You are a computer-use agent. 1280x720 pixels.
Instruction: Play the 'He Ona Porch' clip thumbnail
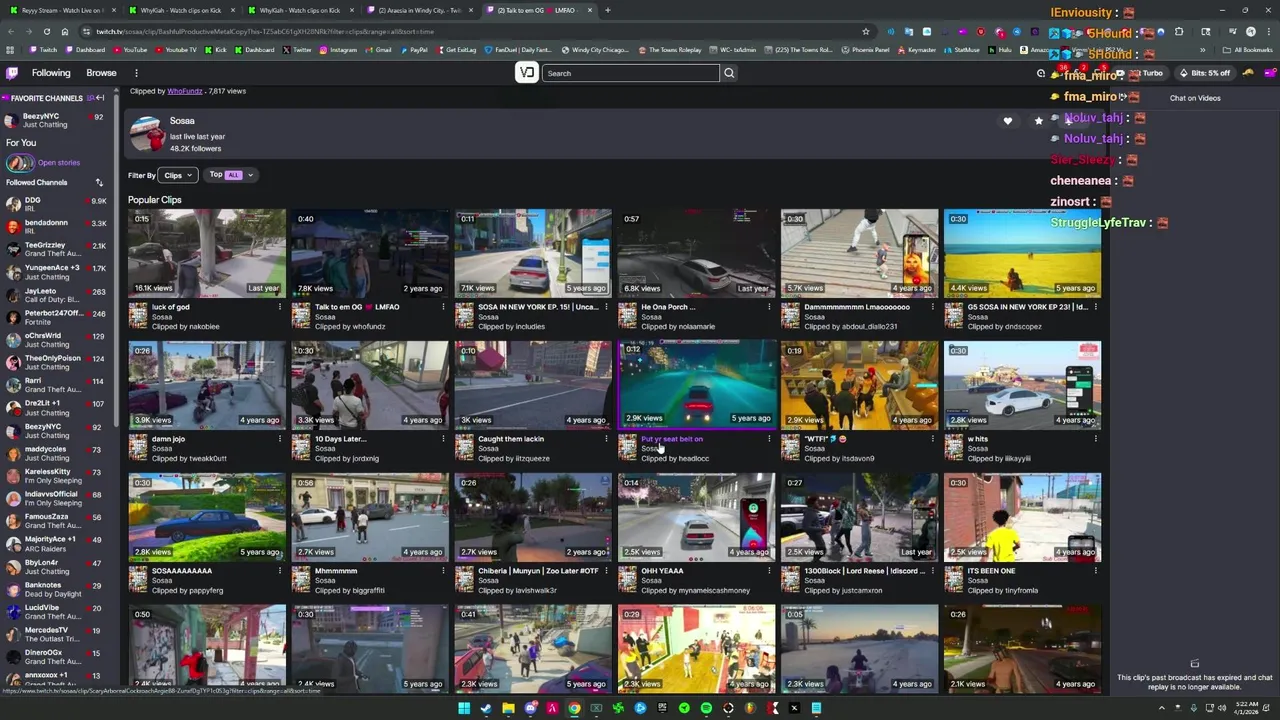(x=696, y=253)
